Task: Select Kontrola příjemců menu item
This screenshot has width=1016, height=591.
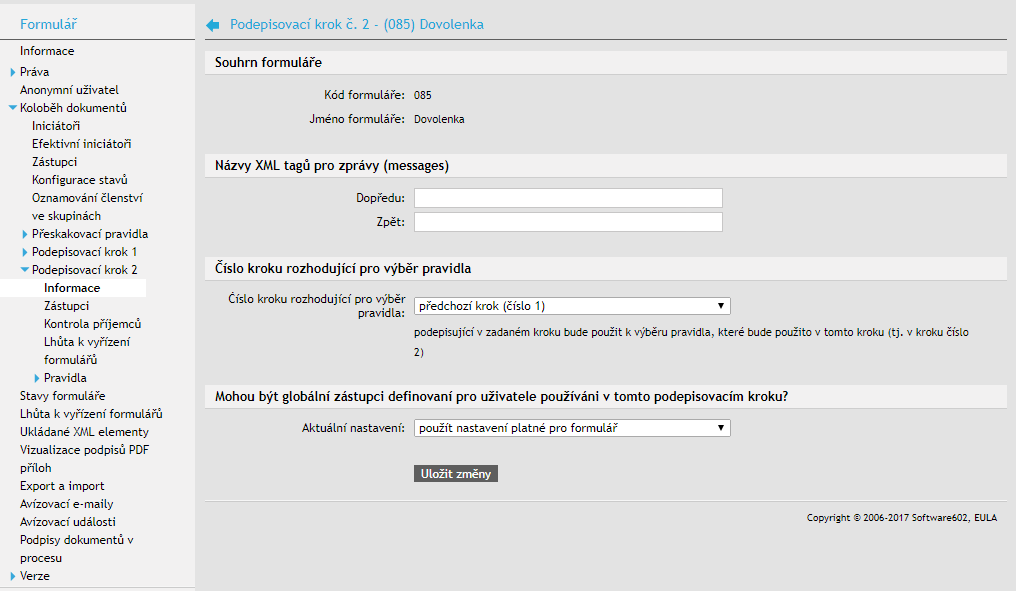Action: tap(92, 324)
